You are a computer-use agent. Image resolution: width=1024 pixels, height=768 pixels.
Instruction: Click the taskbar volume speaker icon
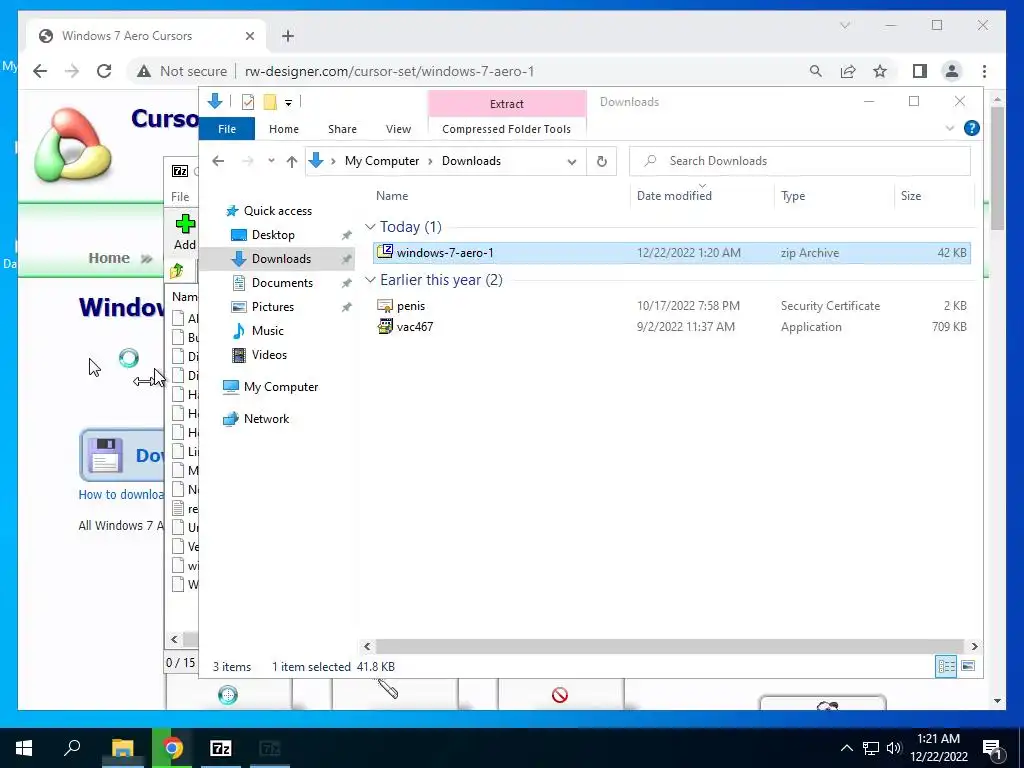point(894,748)
